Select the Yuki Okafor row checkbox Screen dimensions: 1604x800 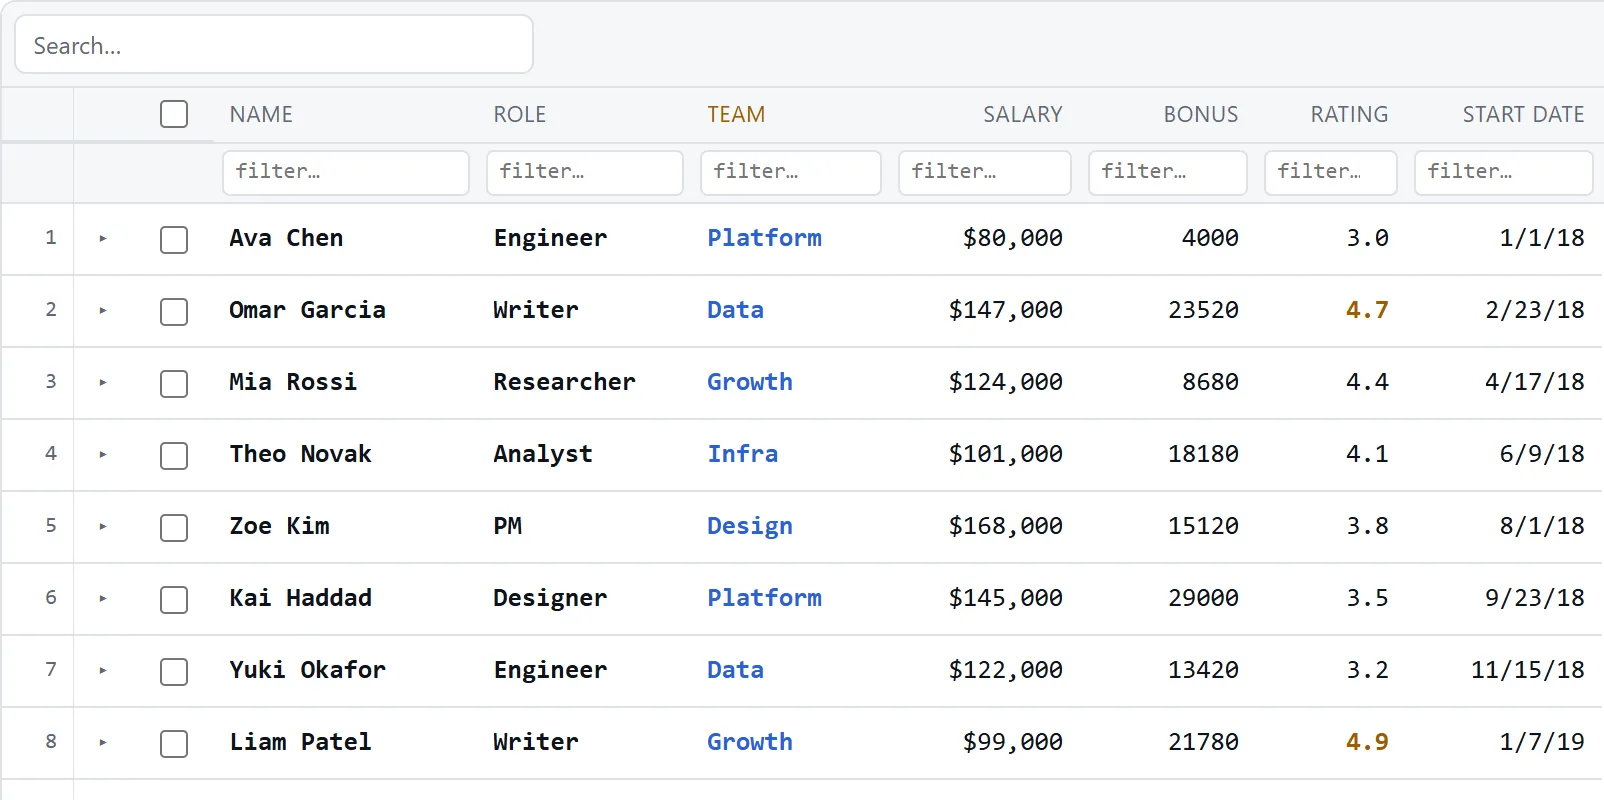(x=174, y=672)
